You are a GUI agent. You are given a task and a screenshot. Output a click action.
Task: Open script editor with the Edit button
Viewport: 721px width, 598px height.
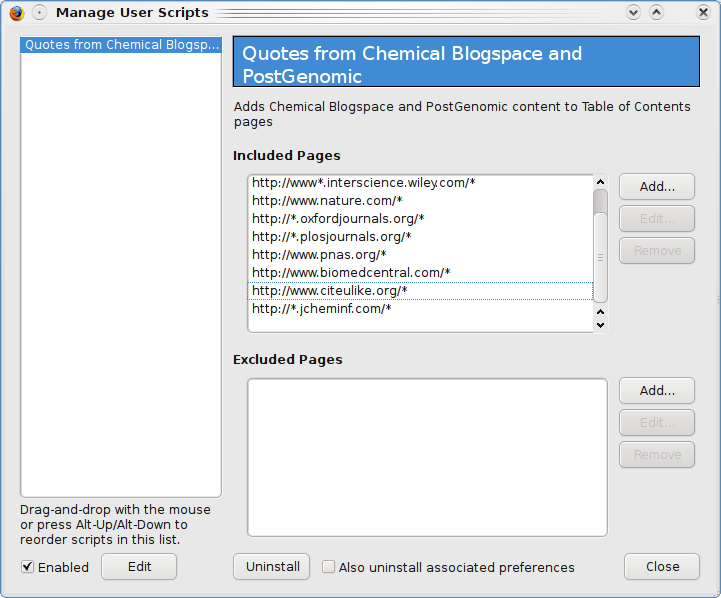point(139,567)
